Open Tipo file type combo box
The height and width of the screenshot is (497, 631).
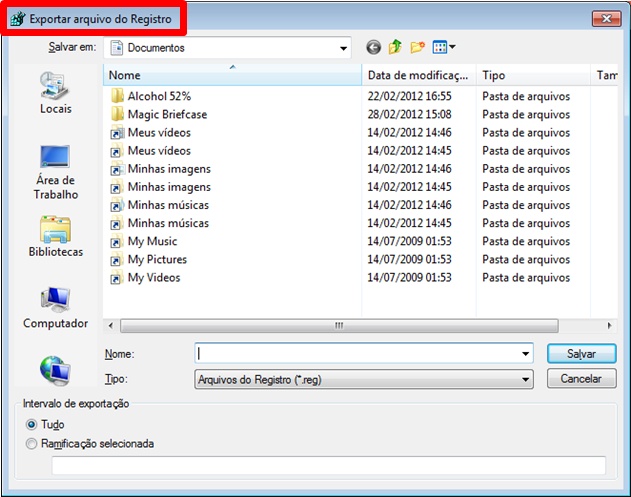(x=364, y=379)
